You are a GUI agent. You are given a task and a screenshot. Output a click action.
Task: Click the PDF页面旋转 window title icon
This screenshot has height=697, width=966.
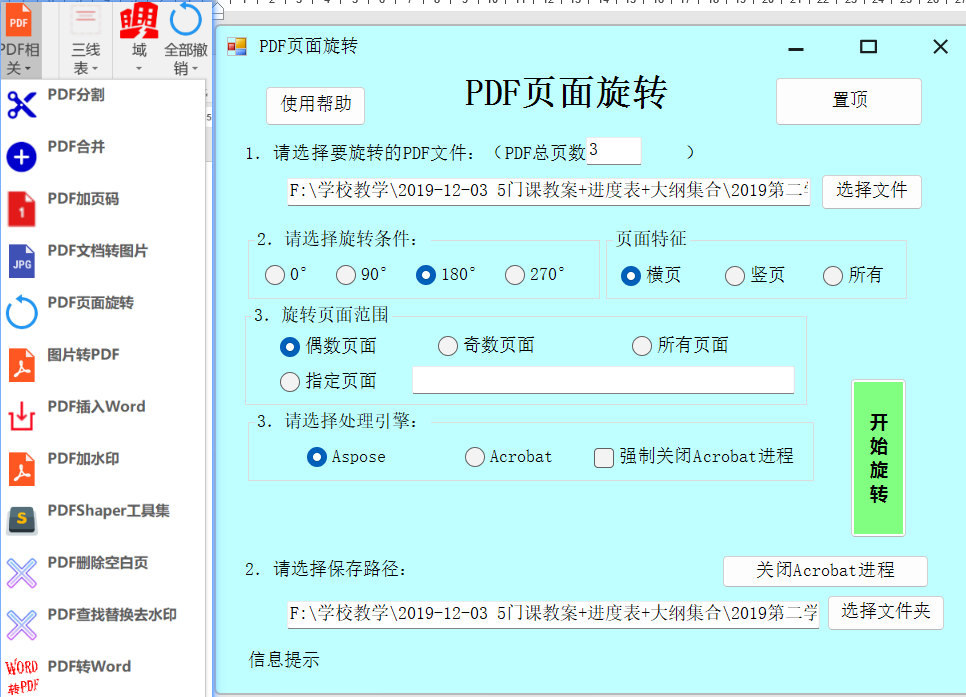[237, 46]
